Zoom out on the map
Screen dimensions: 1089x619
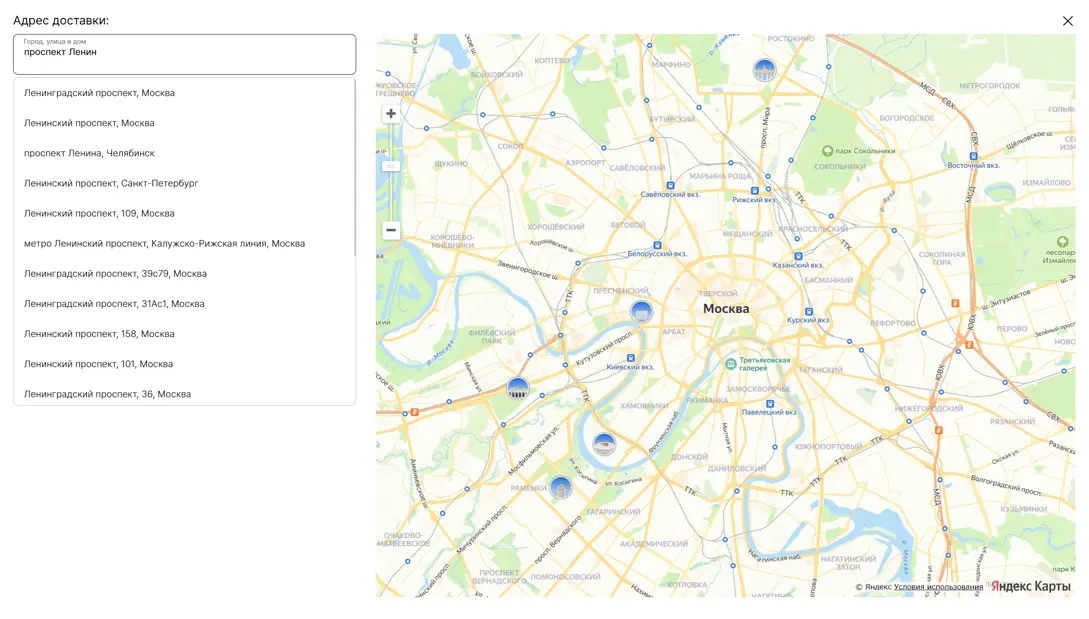click(x=391, y=230)
